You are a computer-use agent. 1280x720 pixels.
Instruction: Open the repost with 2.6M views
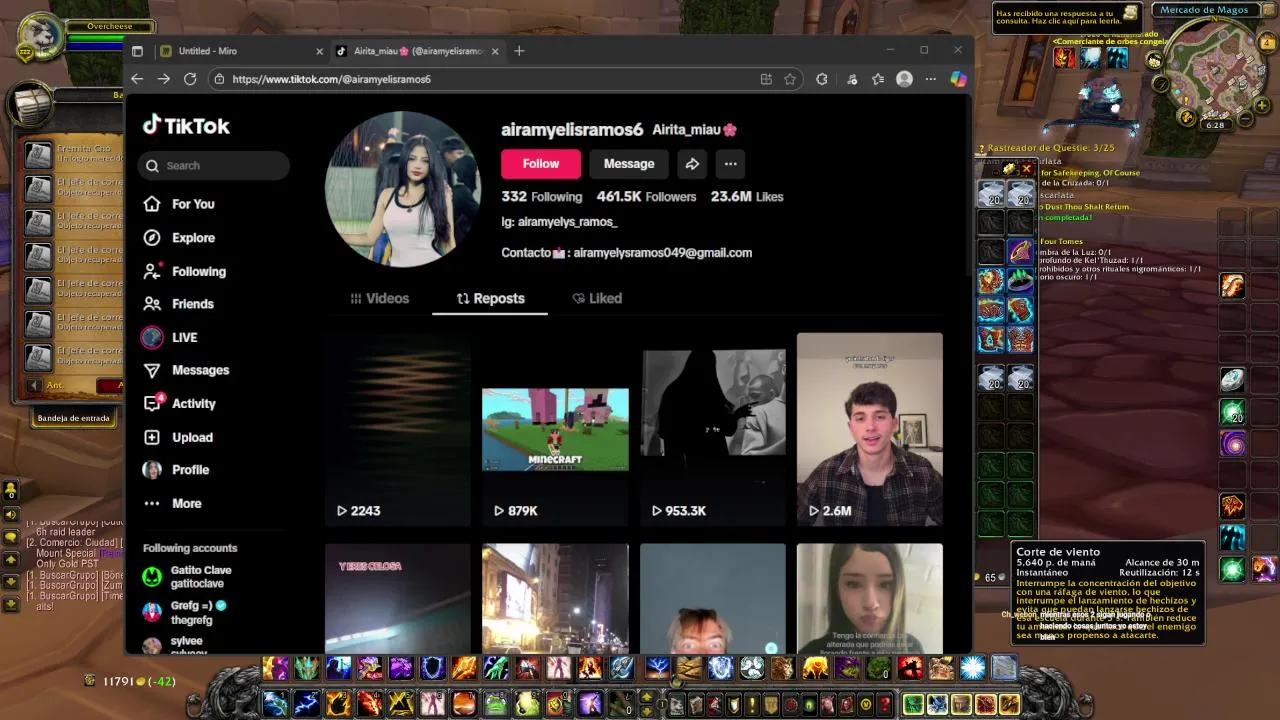click(x=869, y=429)
